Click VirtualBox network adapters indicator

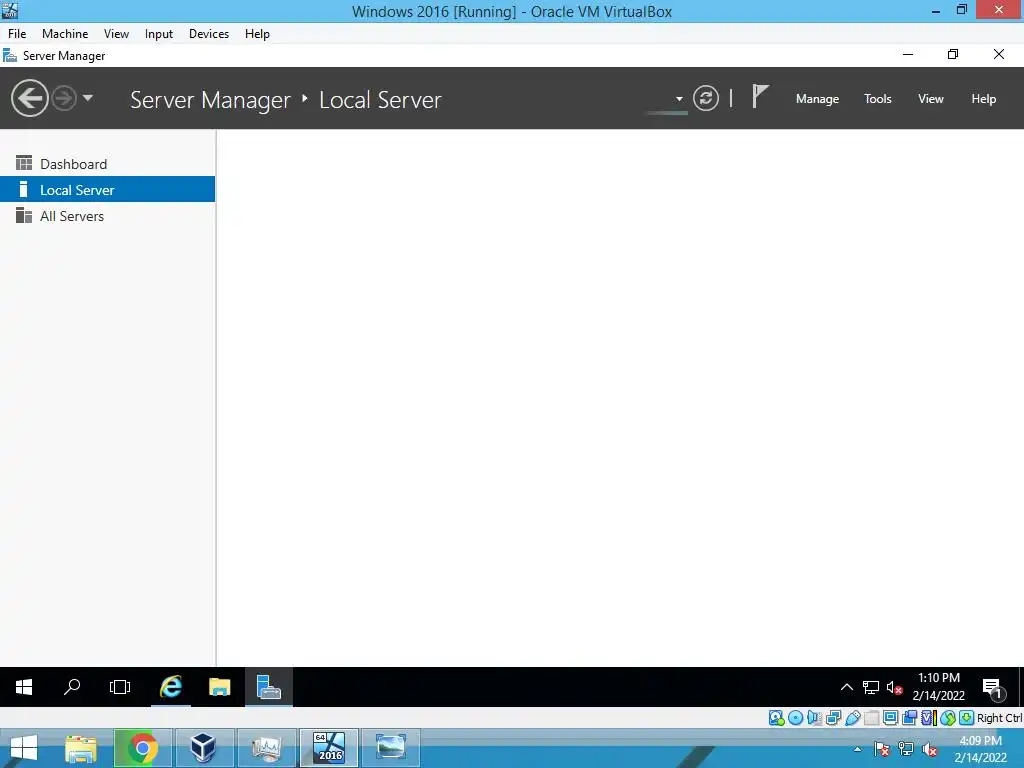(833, 718)
